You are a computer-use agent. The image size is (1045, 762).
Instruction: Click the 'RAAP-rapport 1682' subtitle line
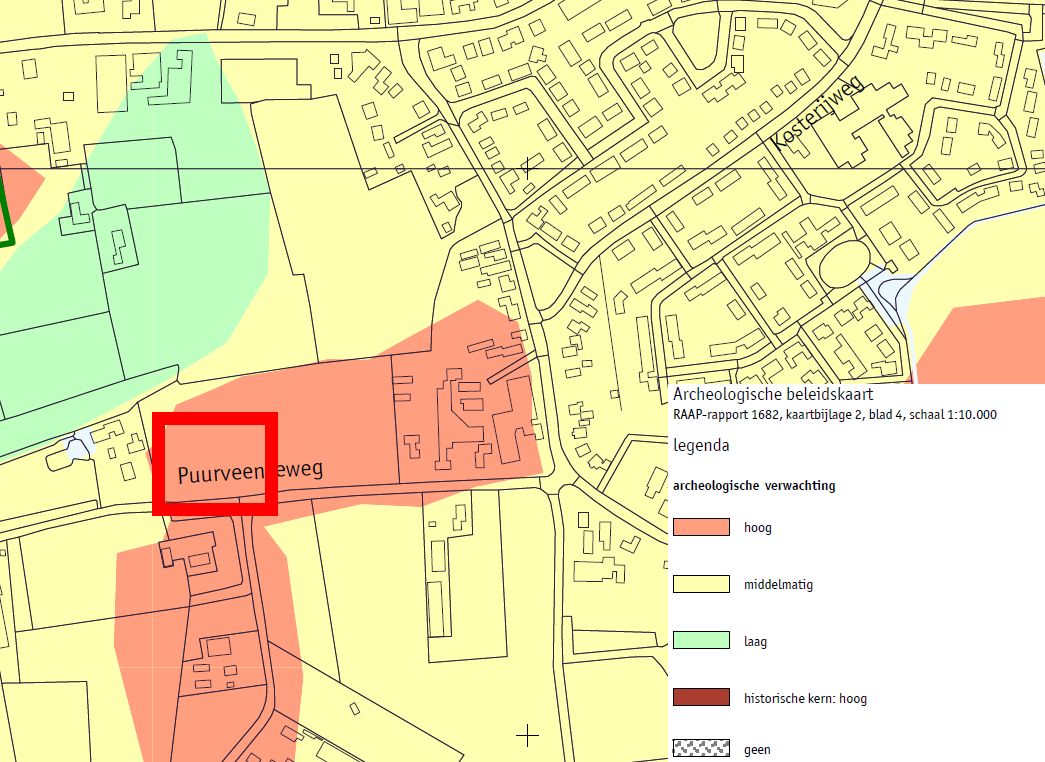tap(835, 415)
